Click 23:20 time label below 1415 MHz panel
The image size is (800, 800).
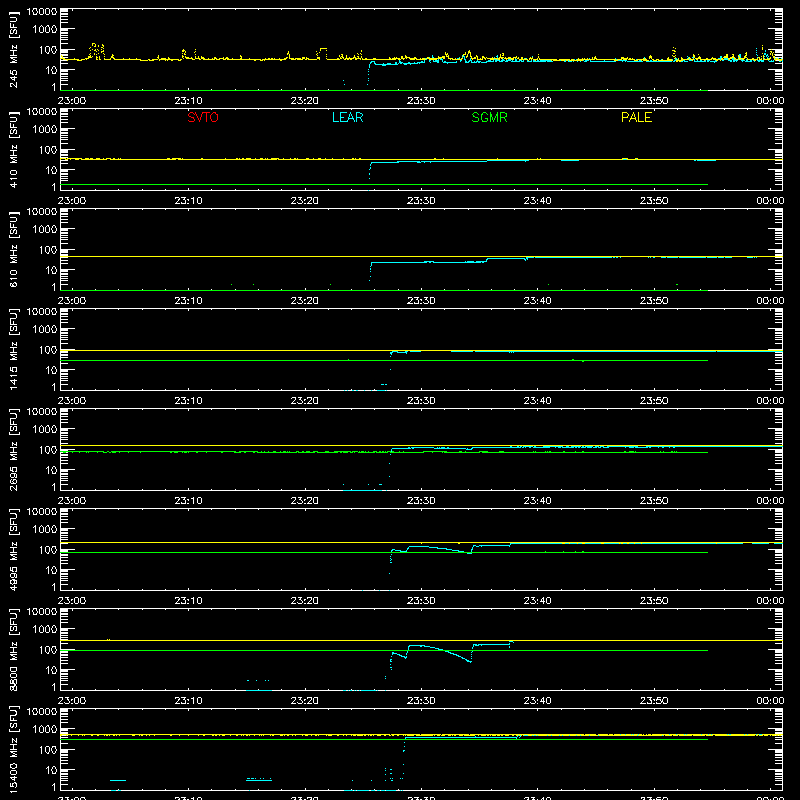pos(305,401)
